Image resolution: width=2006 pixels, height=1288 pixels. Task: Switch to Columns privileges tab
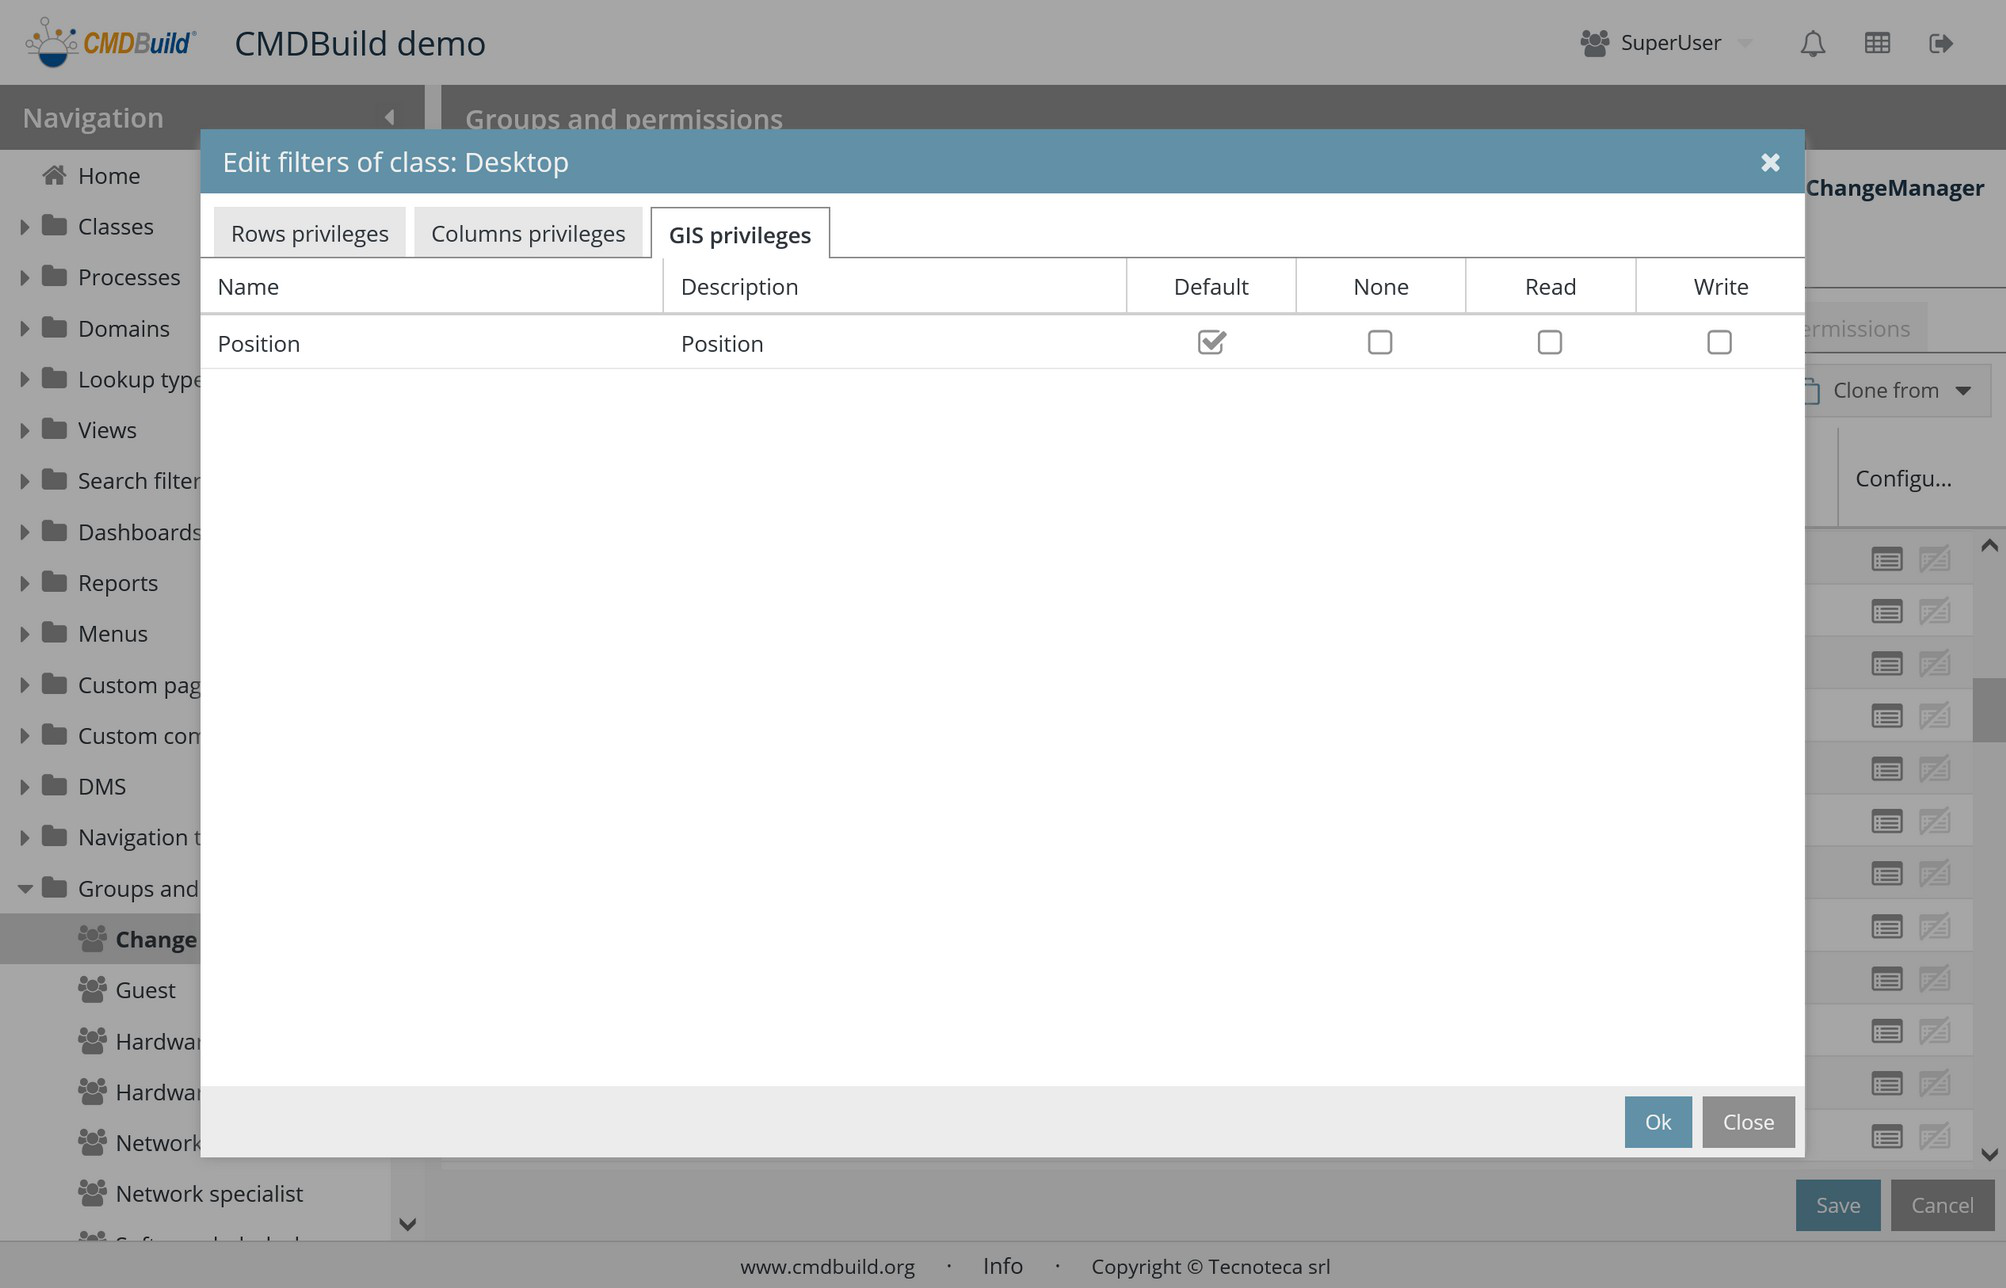click(x=527, y=233)
